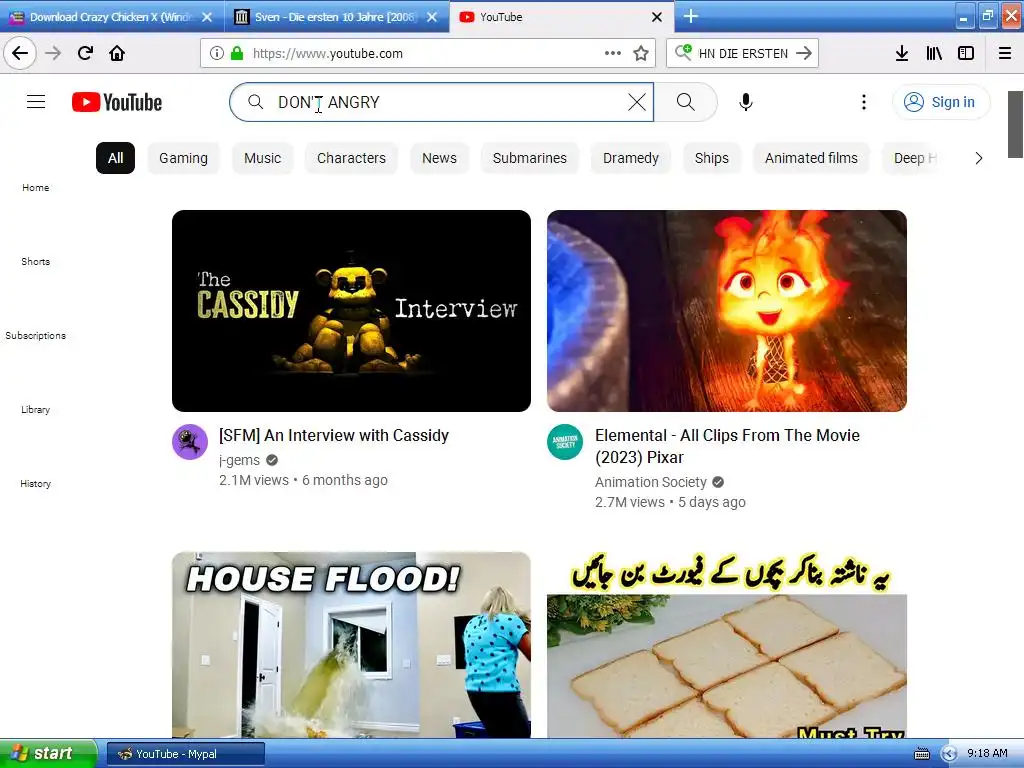
Task: Open The Cassidy Interview video thumbnail
Action: pos(351,311)
